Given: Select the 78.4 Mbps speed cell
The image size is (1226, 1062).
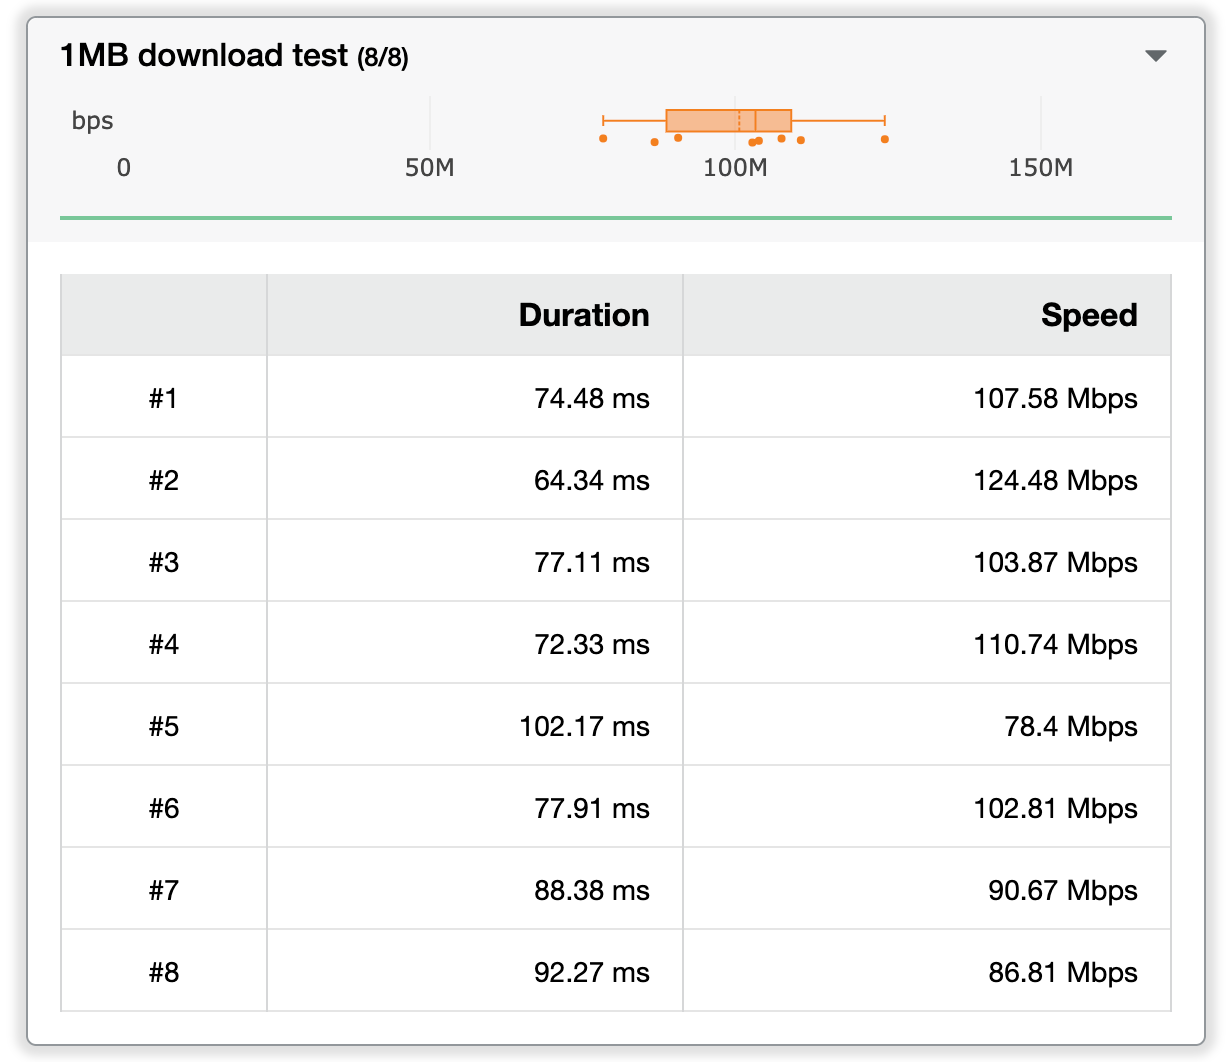Looking at the screenshot, I should tap(1070, 726).
